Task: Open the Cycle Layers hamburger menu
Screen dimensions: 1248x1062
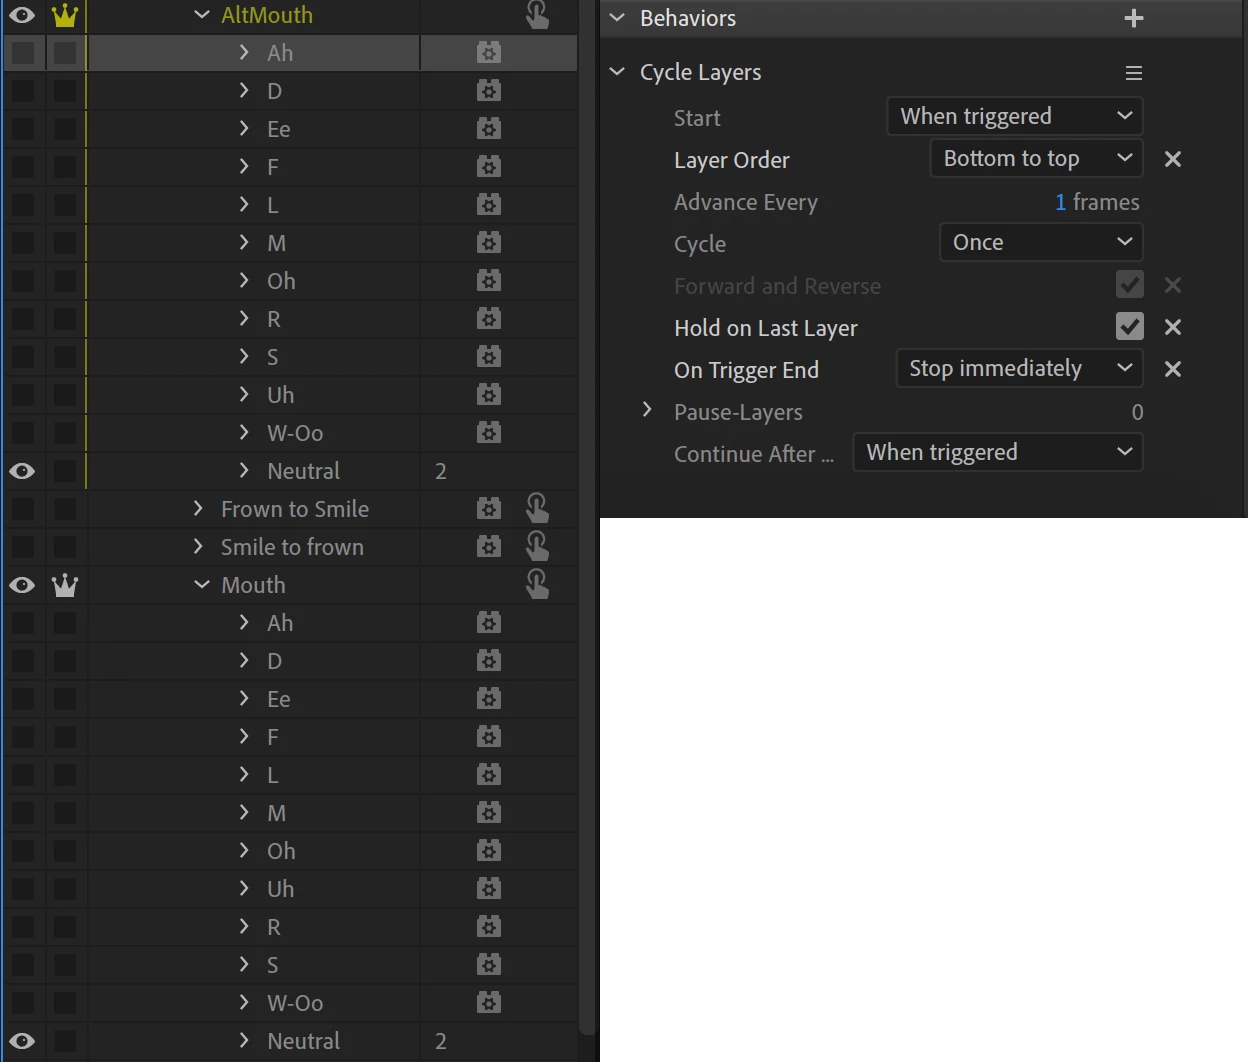Action: pyautogui.click(x=1134, y=73)
